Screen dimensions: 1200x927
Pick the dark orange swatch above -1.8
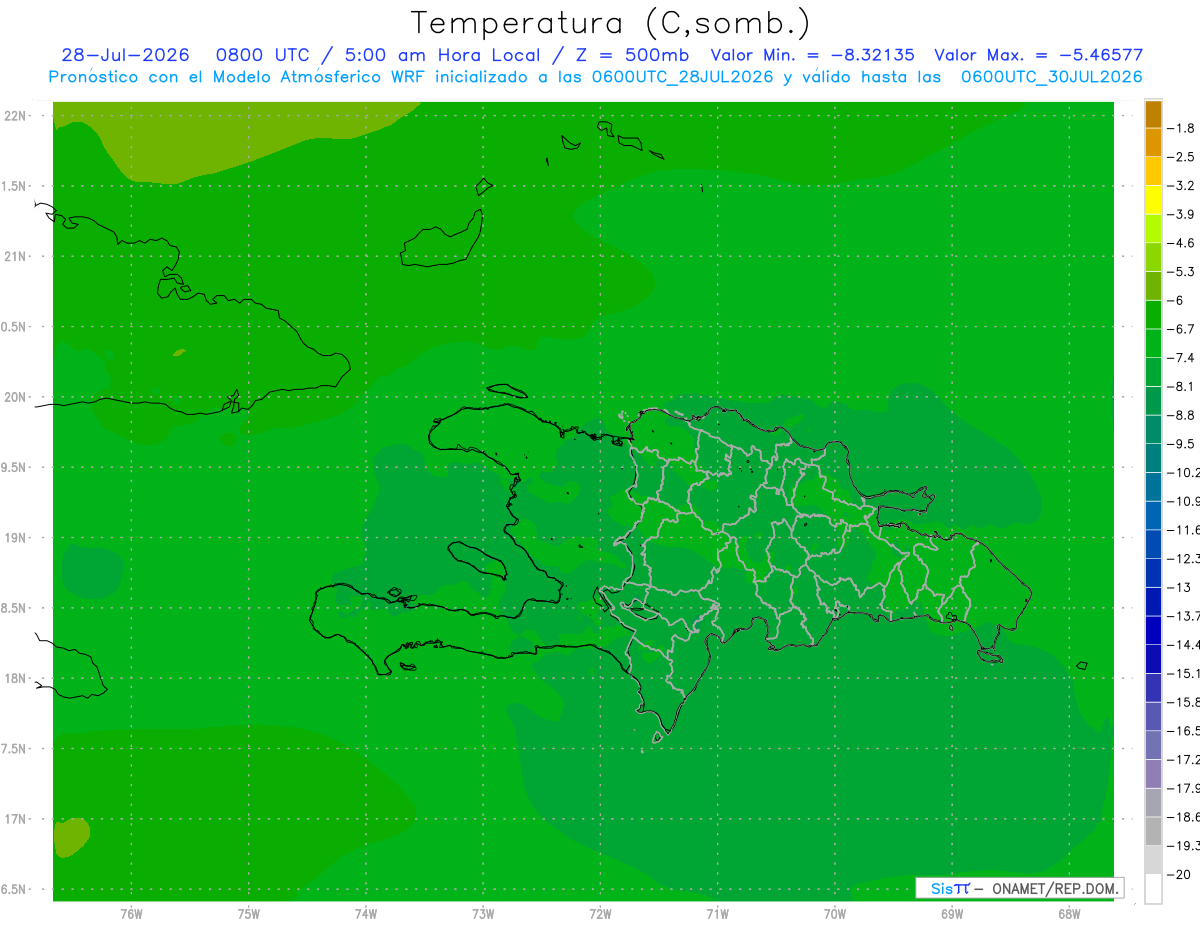coord(1153,114)
